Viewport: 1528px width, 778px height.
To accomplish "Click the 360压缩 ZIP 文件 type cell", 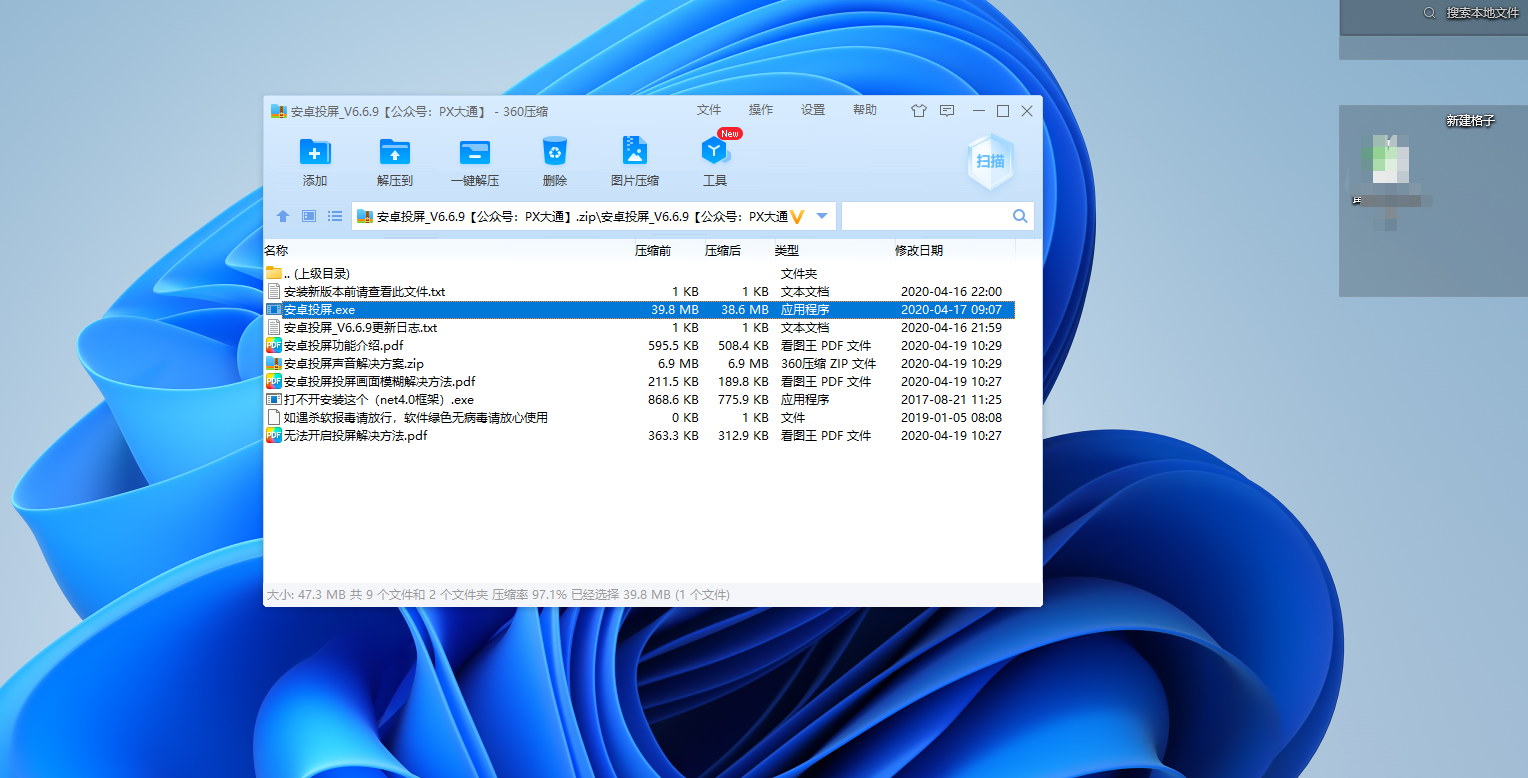I will click(828, 364).
